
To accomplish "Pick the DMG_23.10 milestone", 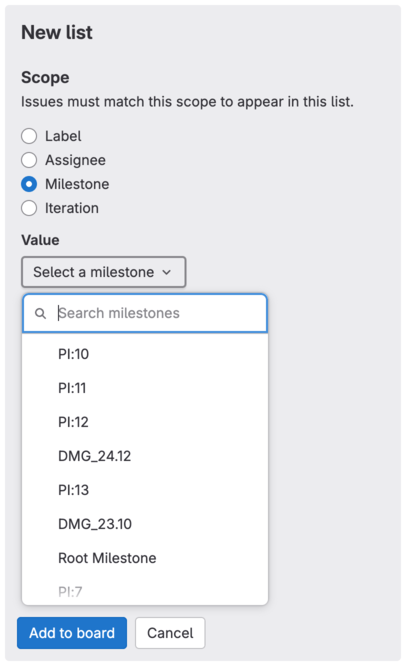I will coord(145,524).
